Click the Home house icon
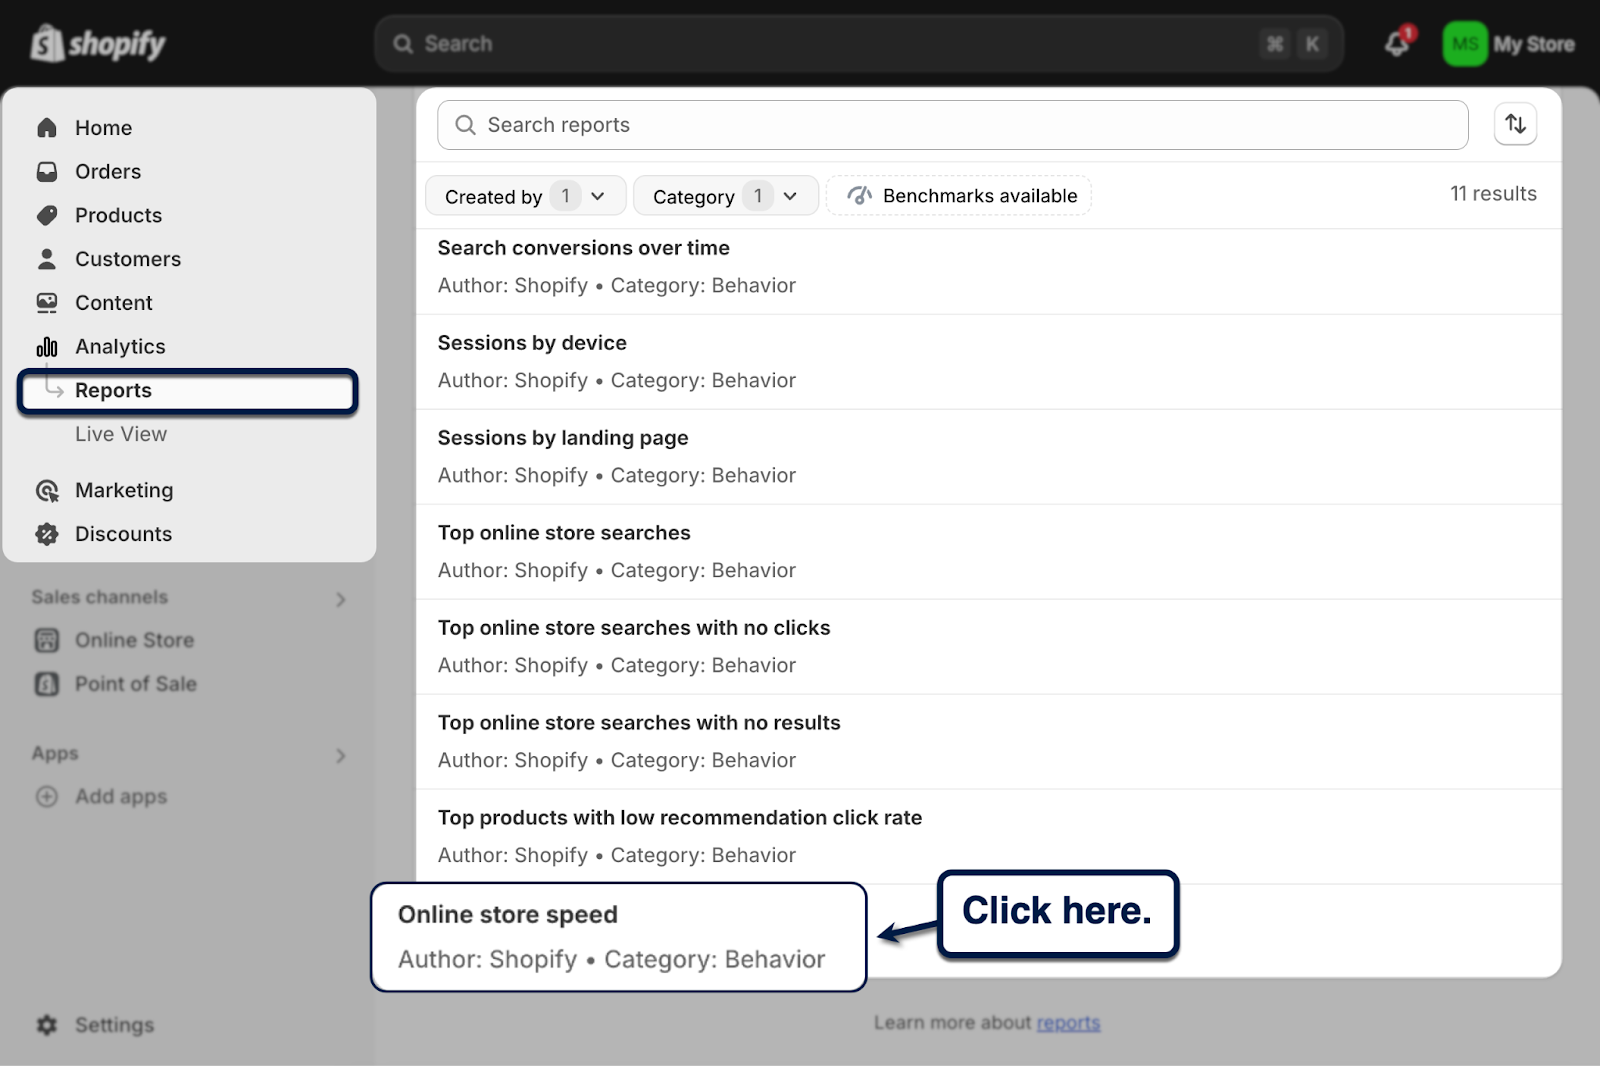Viewport: 1600px width, 1066px height. (x=47, y=128)
